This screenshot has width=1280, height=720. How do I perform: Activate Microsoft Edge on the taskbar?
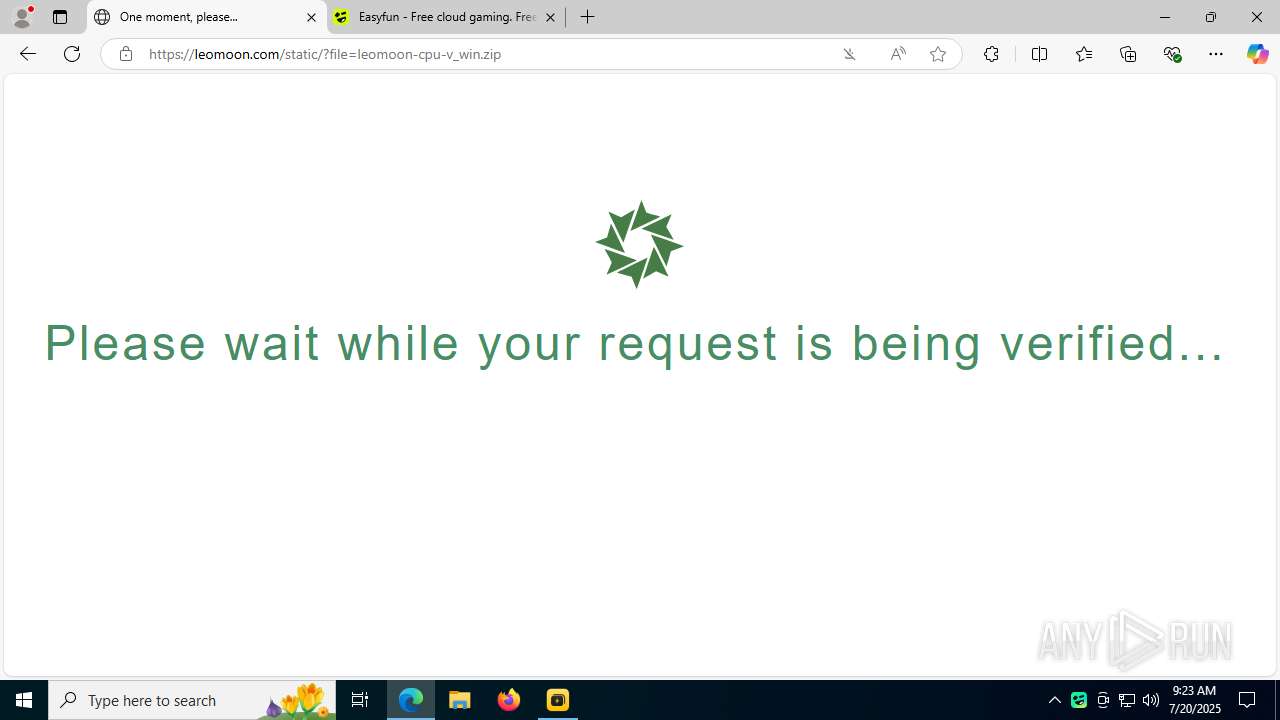click(411, 700)
